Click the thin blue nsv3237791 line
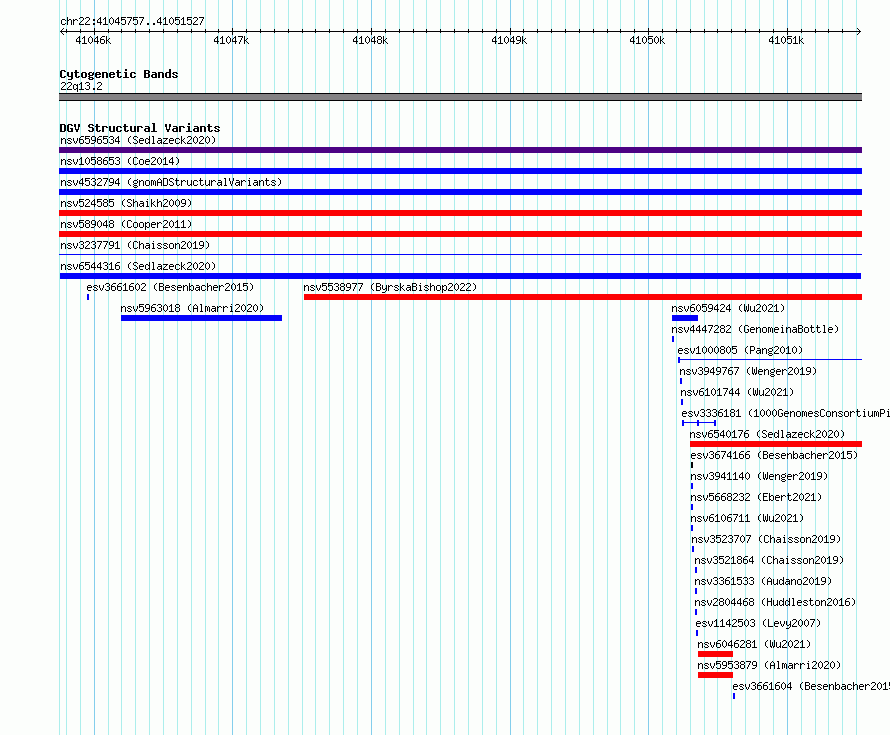 460,254
